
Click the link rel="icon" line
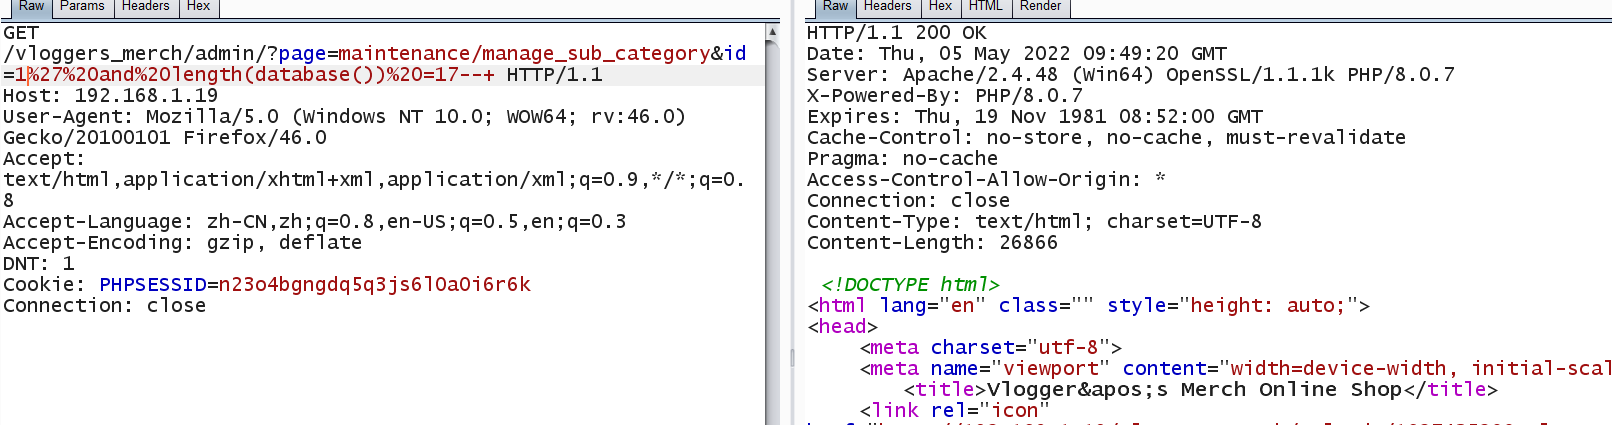pyautogui.click(x=955, y=411)
